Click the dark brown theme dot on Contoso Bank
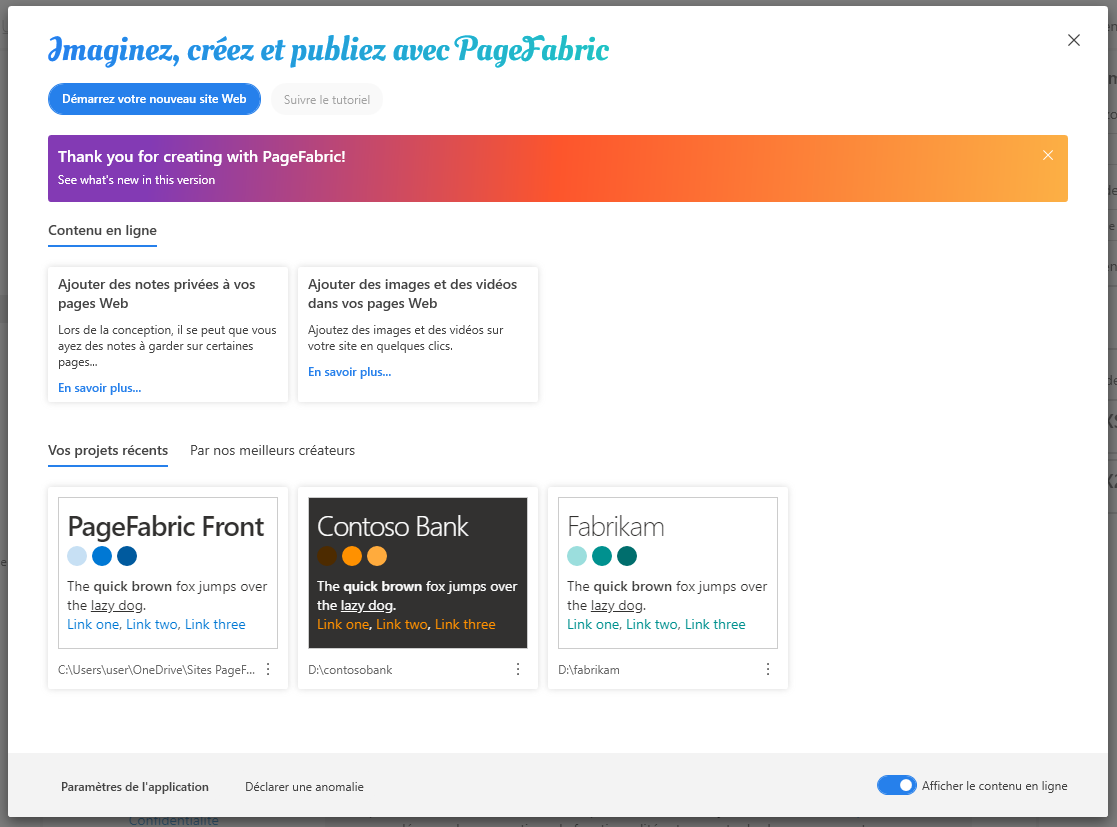The height and width of the screenshot is (827, 1117). click(x=327, y=556)
